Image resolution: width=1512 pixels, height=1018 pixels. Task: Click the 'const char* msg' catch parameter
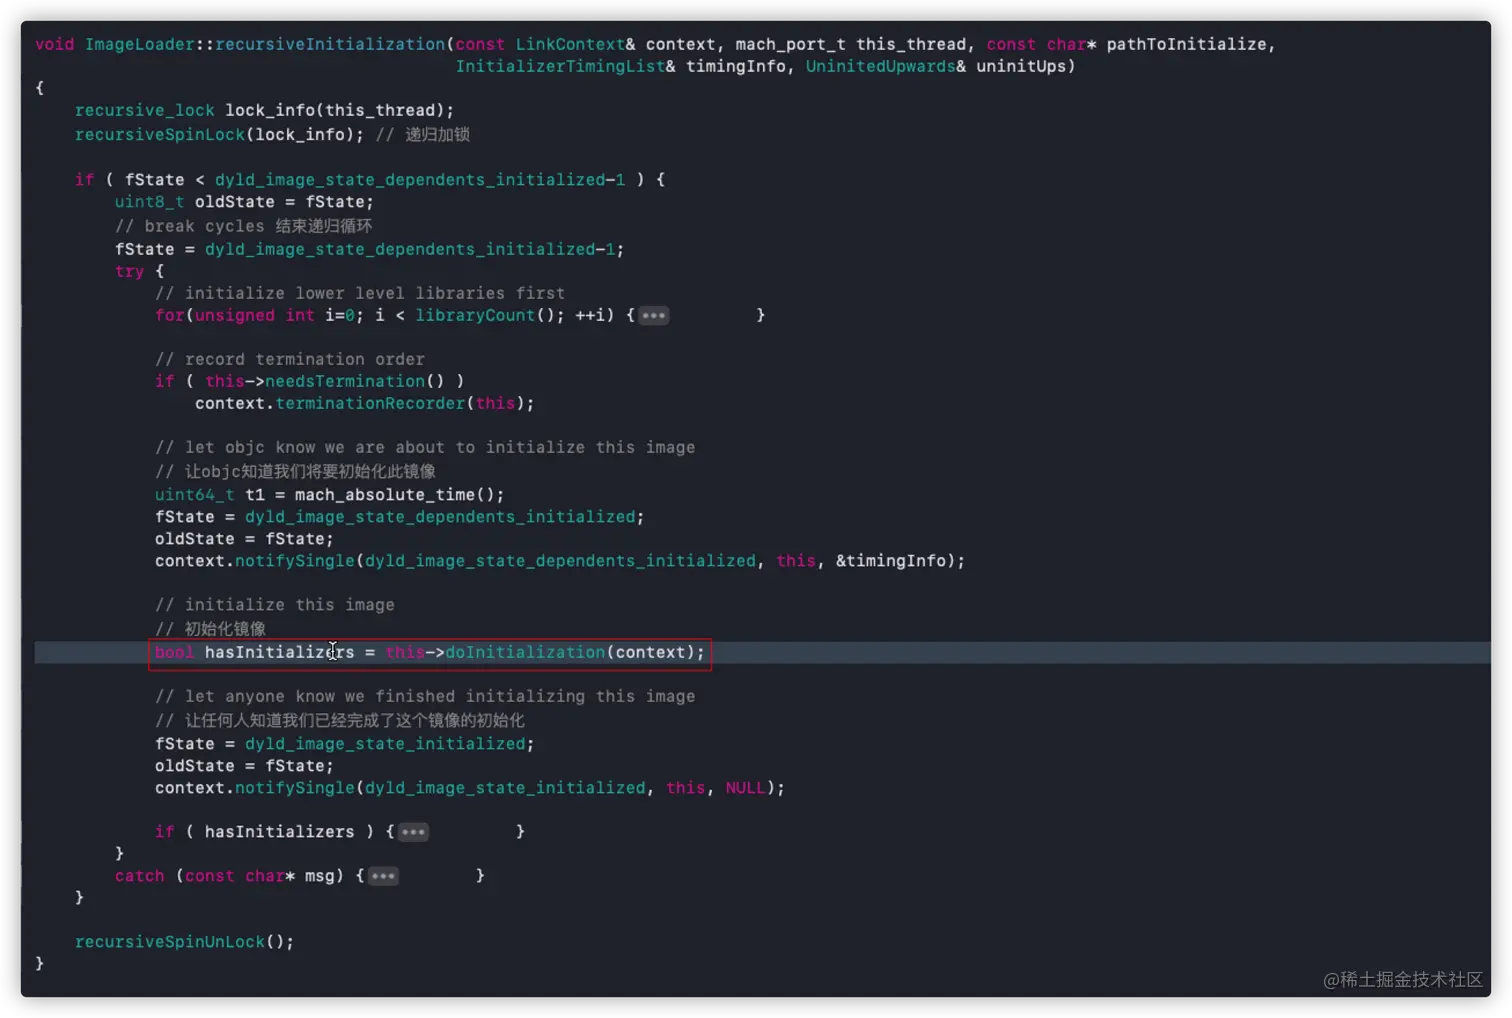[x=260, y=876]
